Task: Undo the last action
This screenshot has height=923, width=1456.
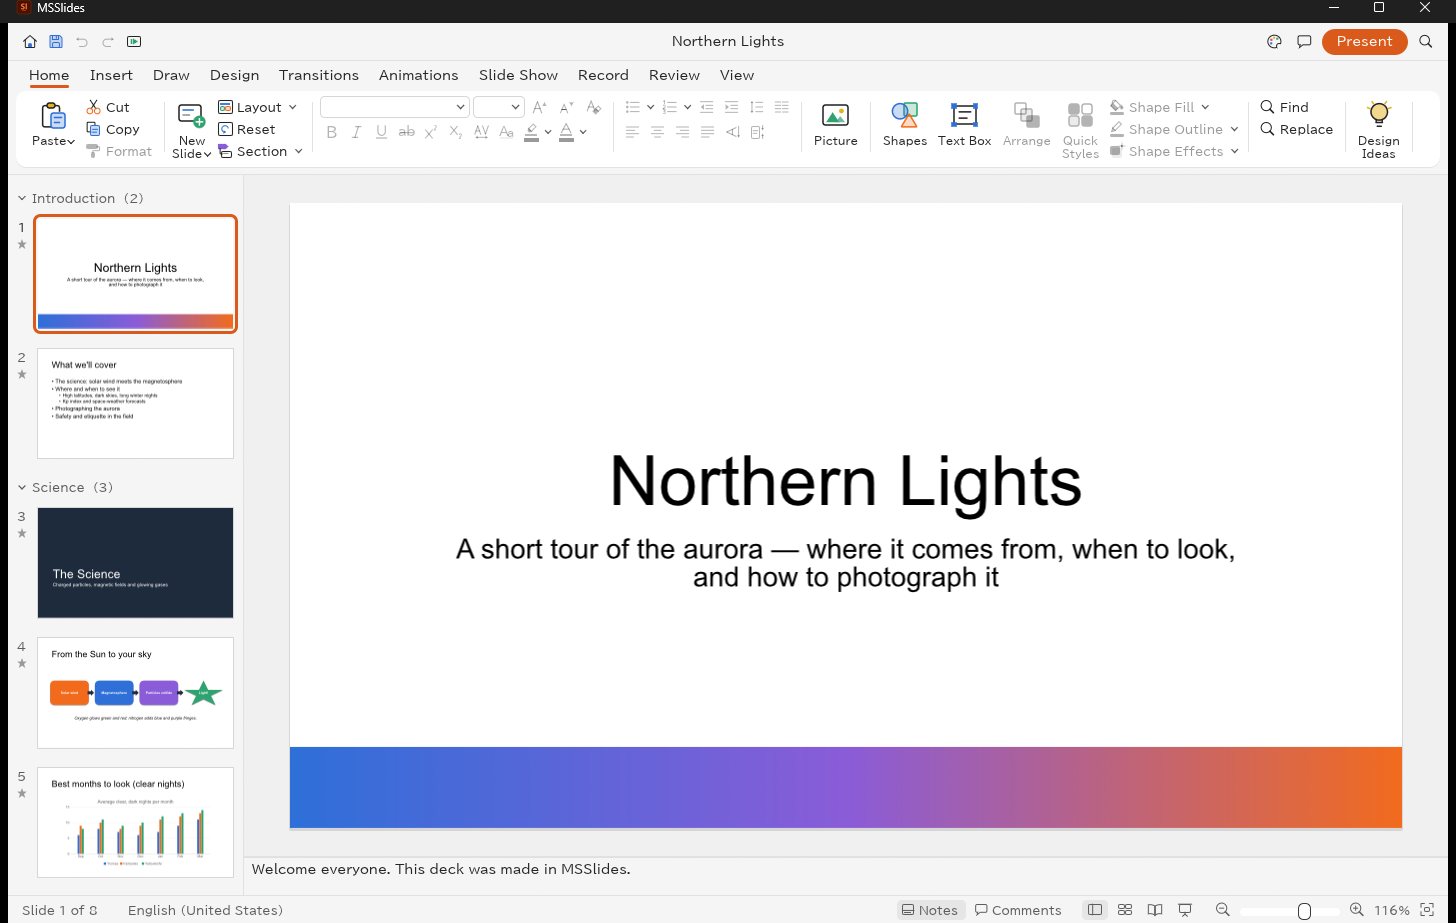Action: (82, 42)
